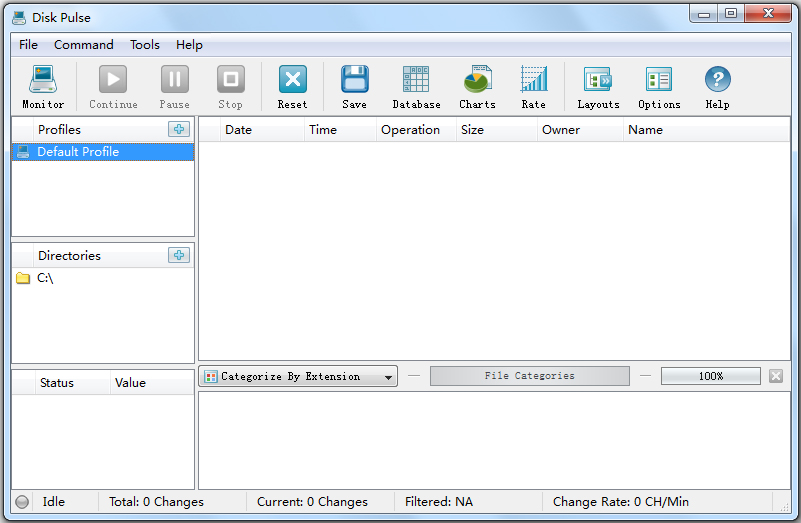Click the gray idle status indicator
801x523 pixels.
(x=22, y=502)
